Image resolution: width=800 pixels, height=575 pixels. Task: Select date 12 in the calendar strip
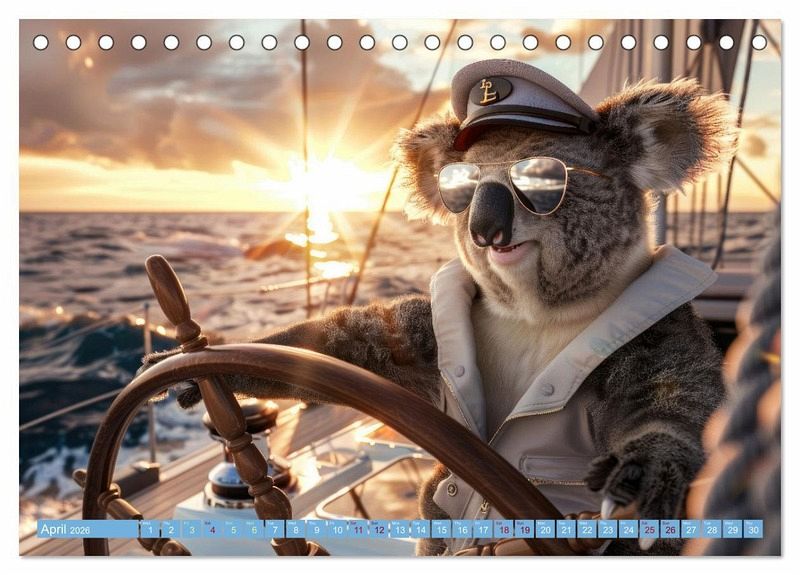coord(379,529)
